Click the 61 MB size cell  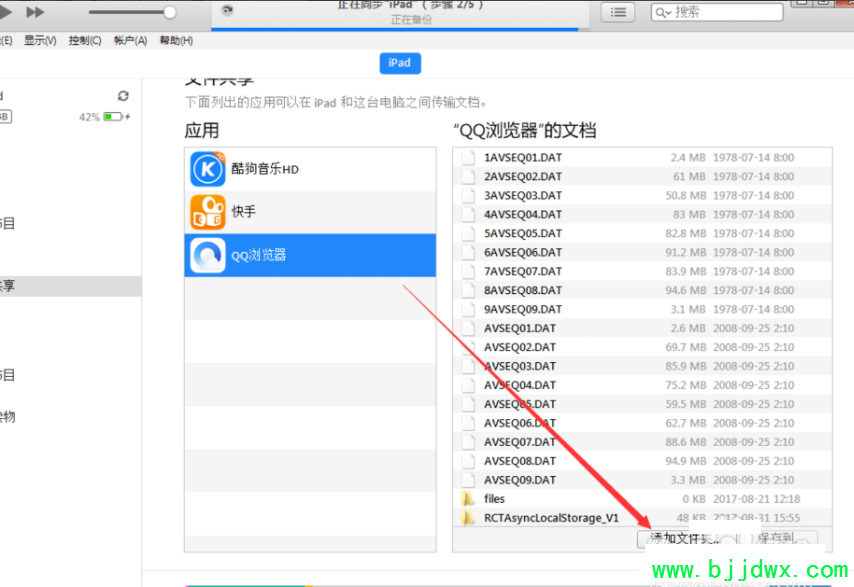(689, 176)
